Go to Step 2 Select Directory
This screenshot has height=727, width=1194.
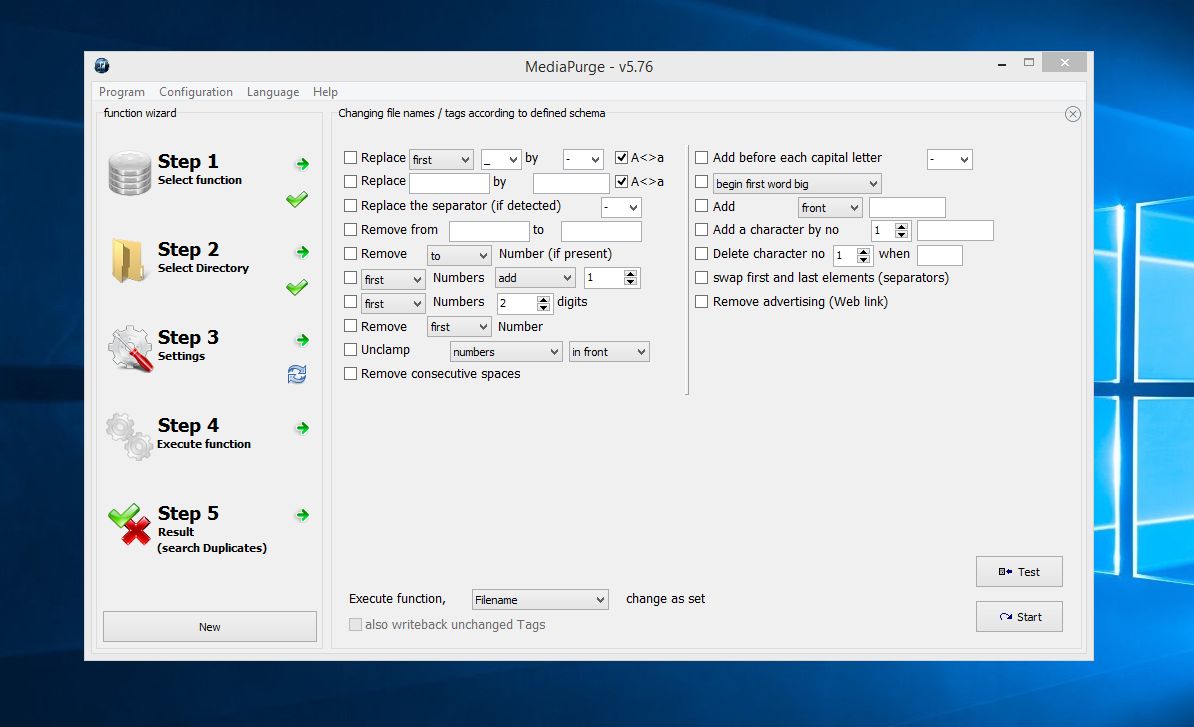(x=203, y=257)
